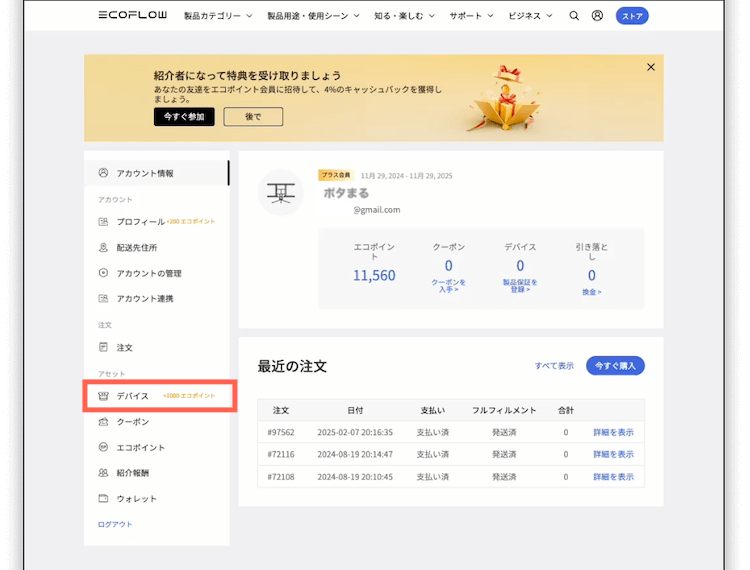The image size is (750, 570).
Task: View details for order #72108
Action: pos(613,477)
